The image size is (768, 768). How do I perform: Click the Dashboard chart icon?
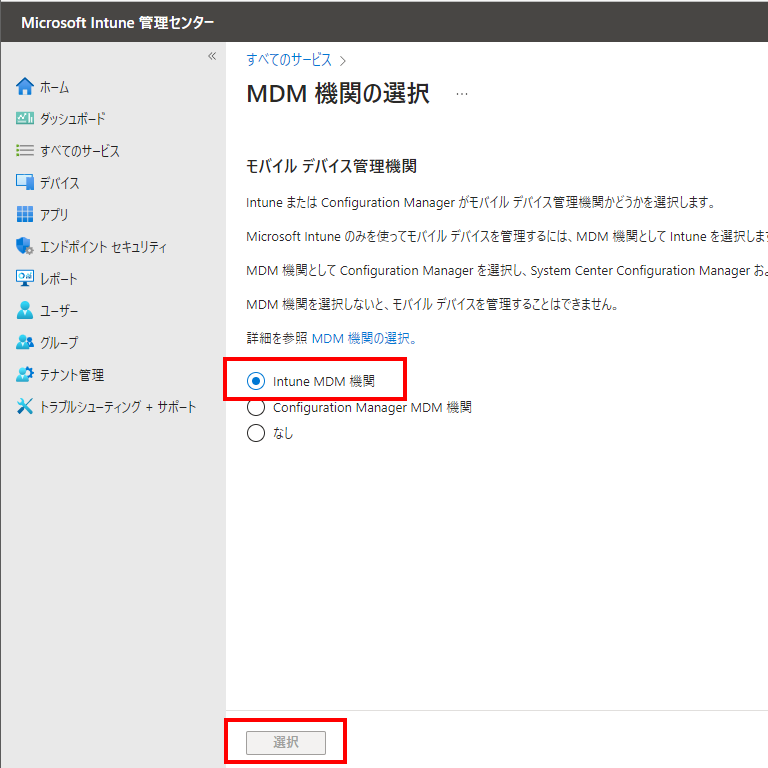(24, 118)
